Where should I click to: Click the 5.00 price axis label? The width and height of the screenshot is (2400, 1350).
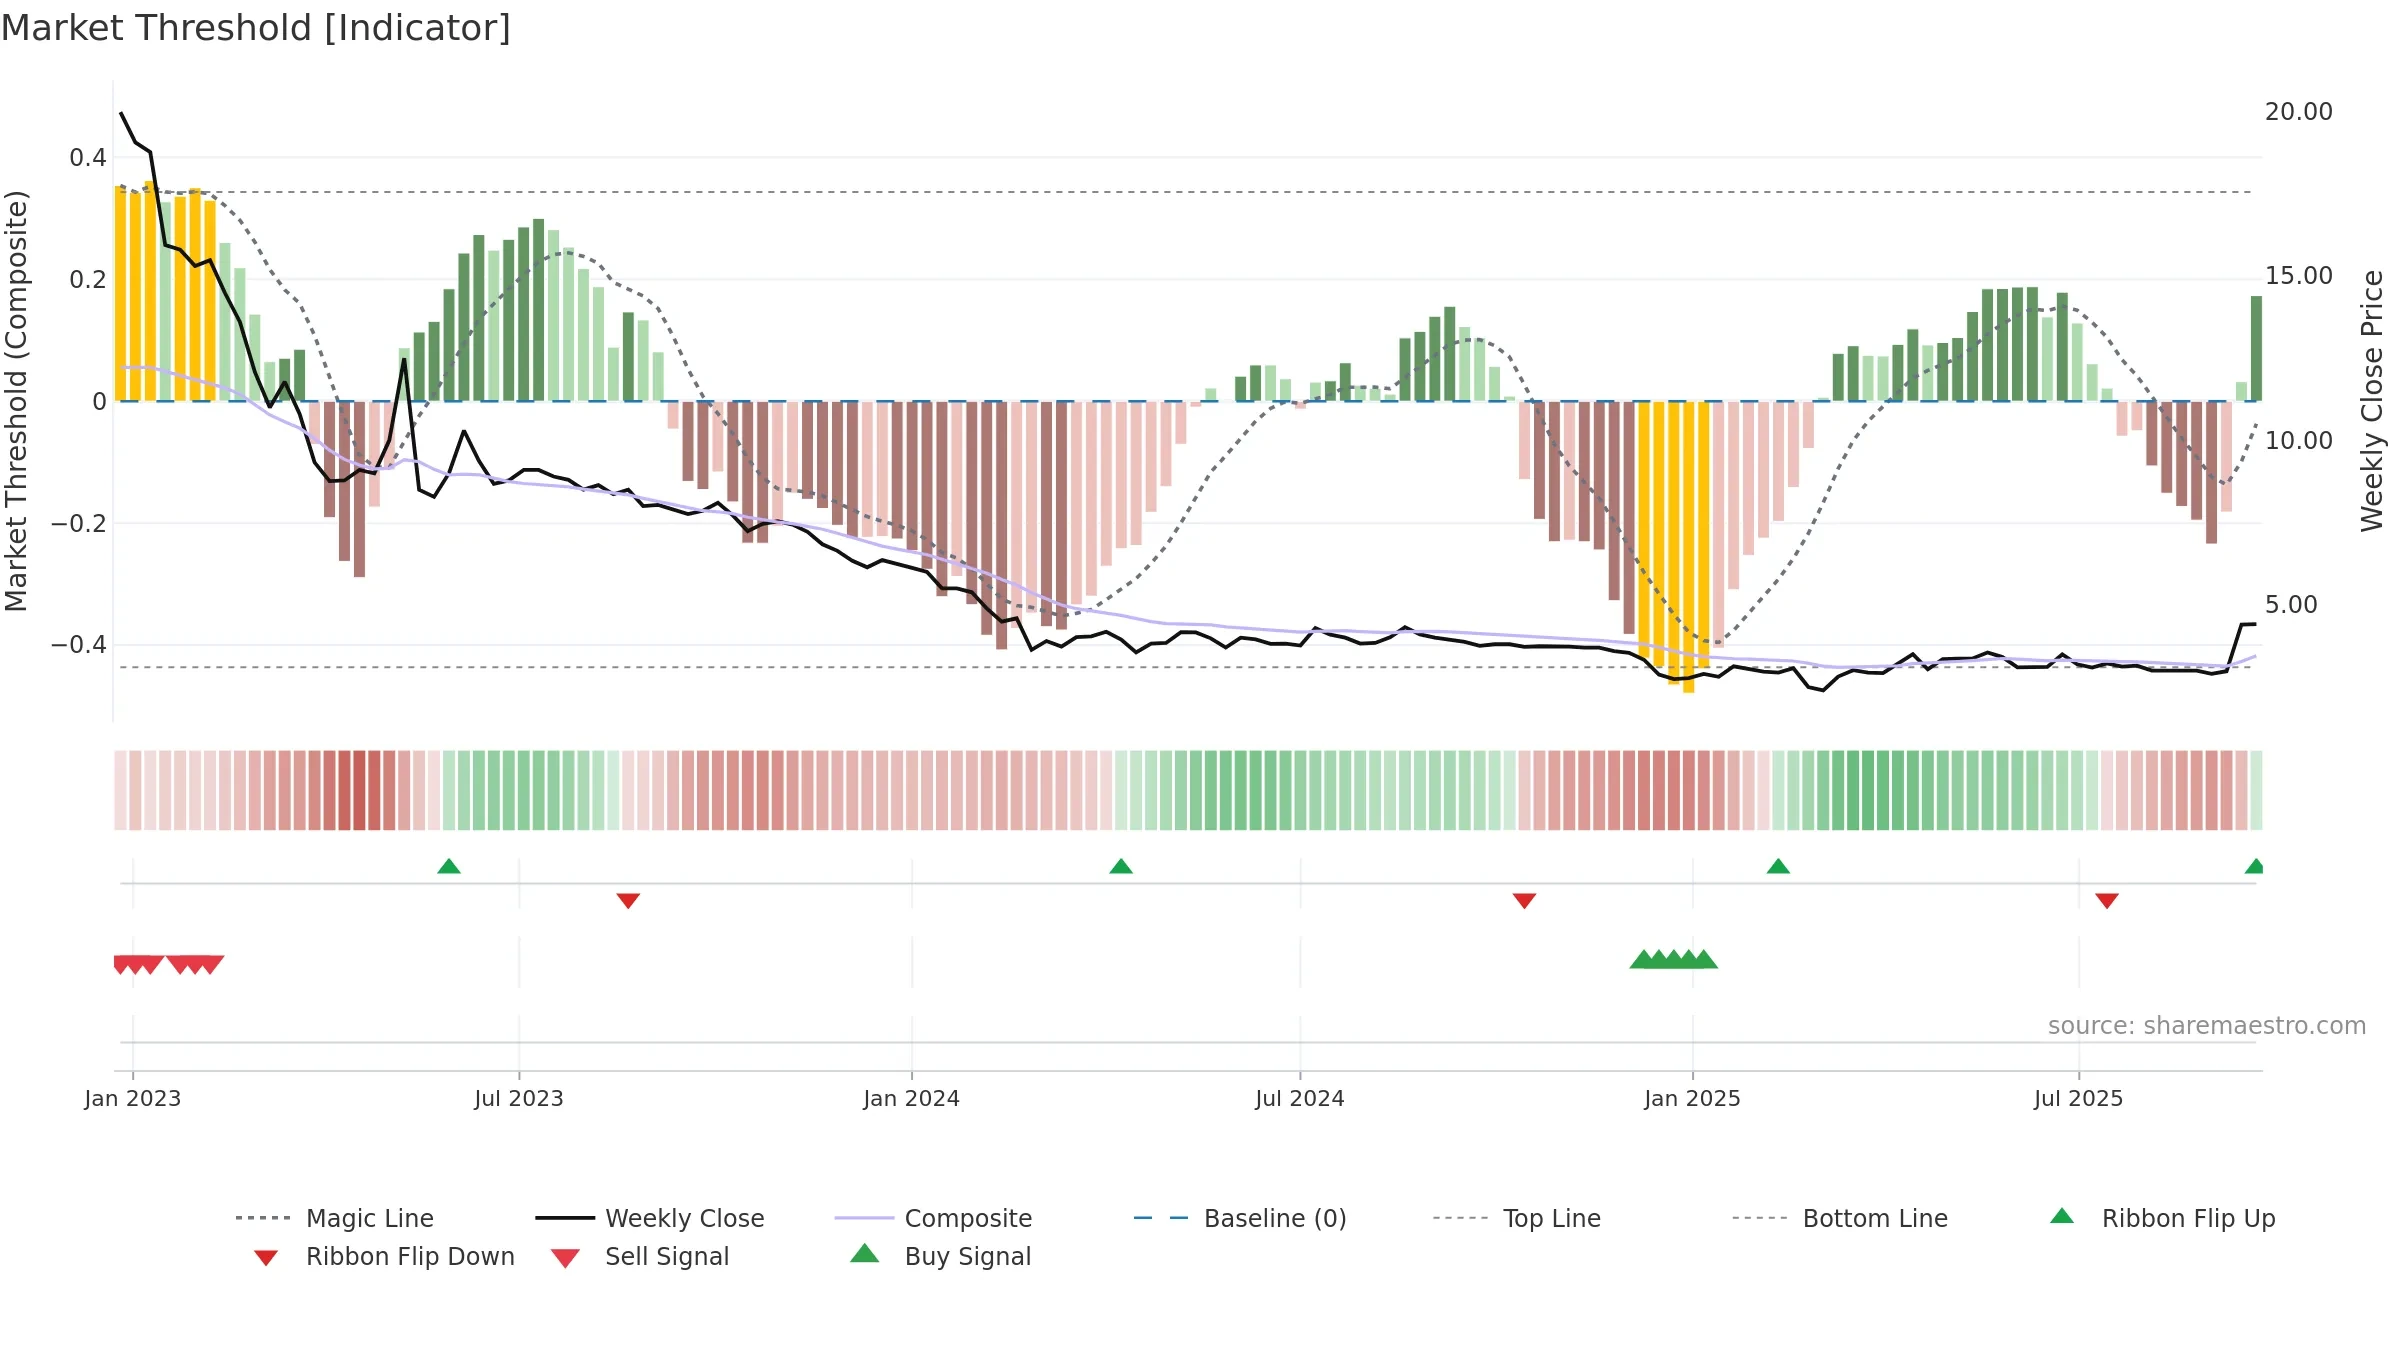click(x=2291, y=605)
